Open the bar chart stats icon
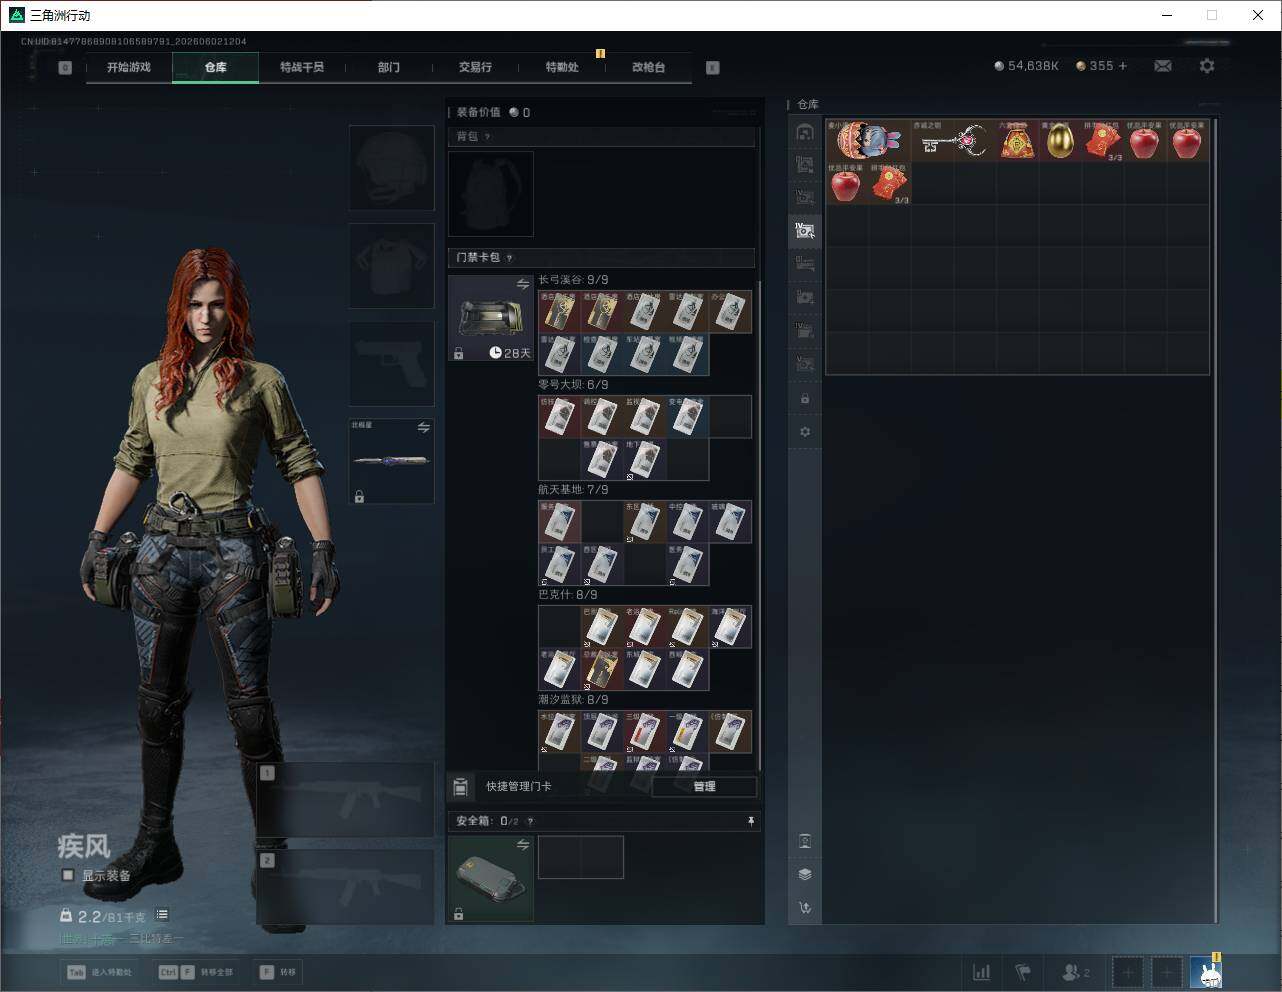The image size is (1282, 992). (x=982, y=972)
